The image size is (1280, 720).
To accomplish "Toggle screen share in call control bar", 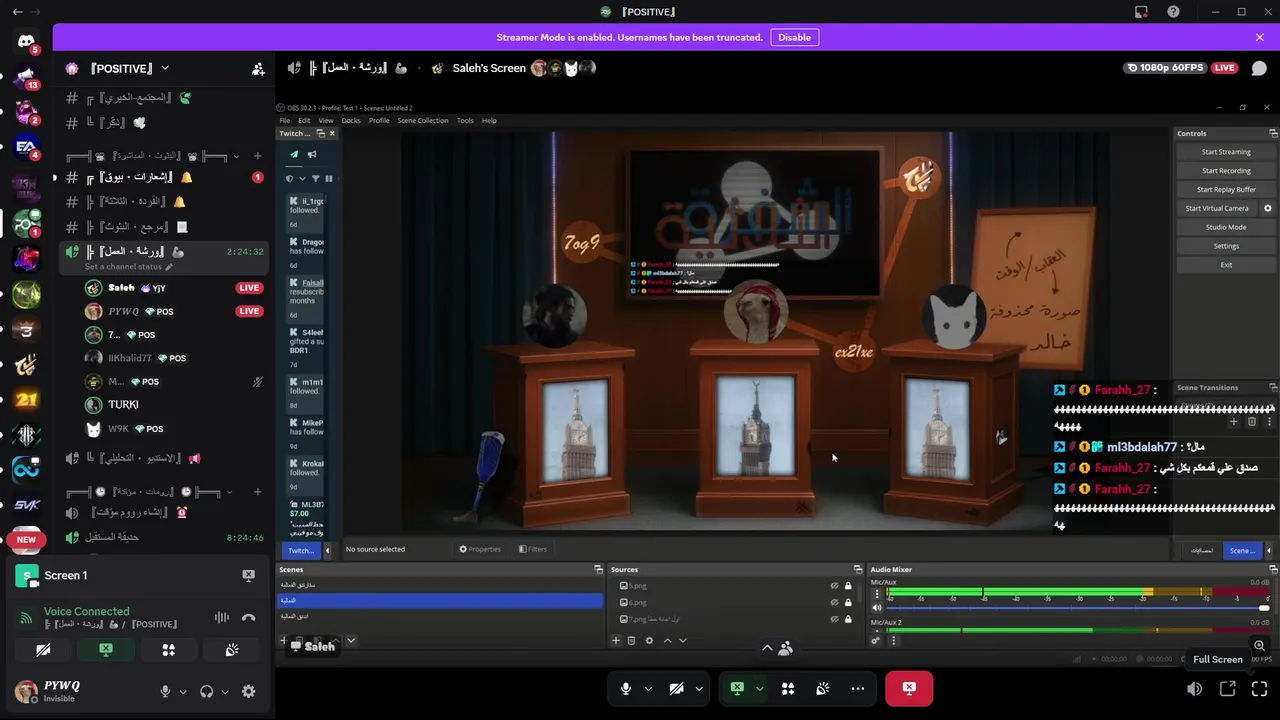I will click(737, 688).
